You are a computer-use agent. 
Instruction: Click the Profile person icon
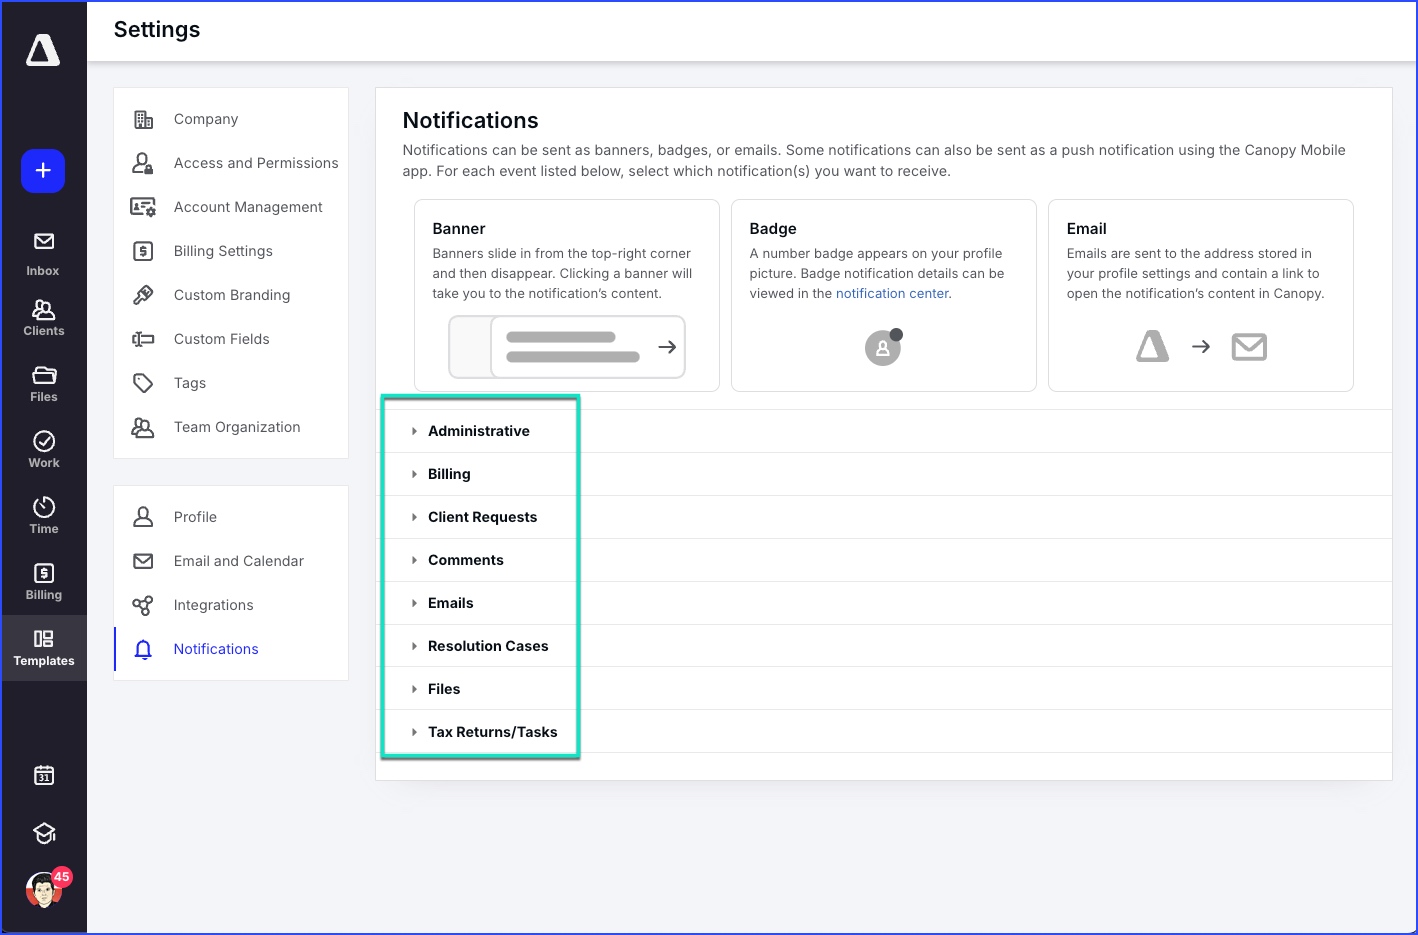[x=143, y=517]
